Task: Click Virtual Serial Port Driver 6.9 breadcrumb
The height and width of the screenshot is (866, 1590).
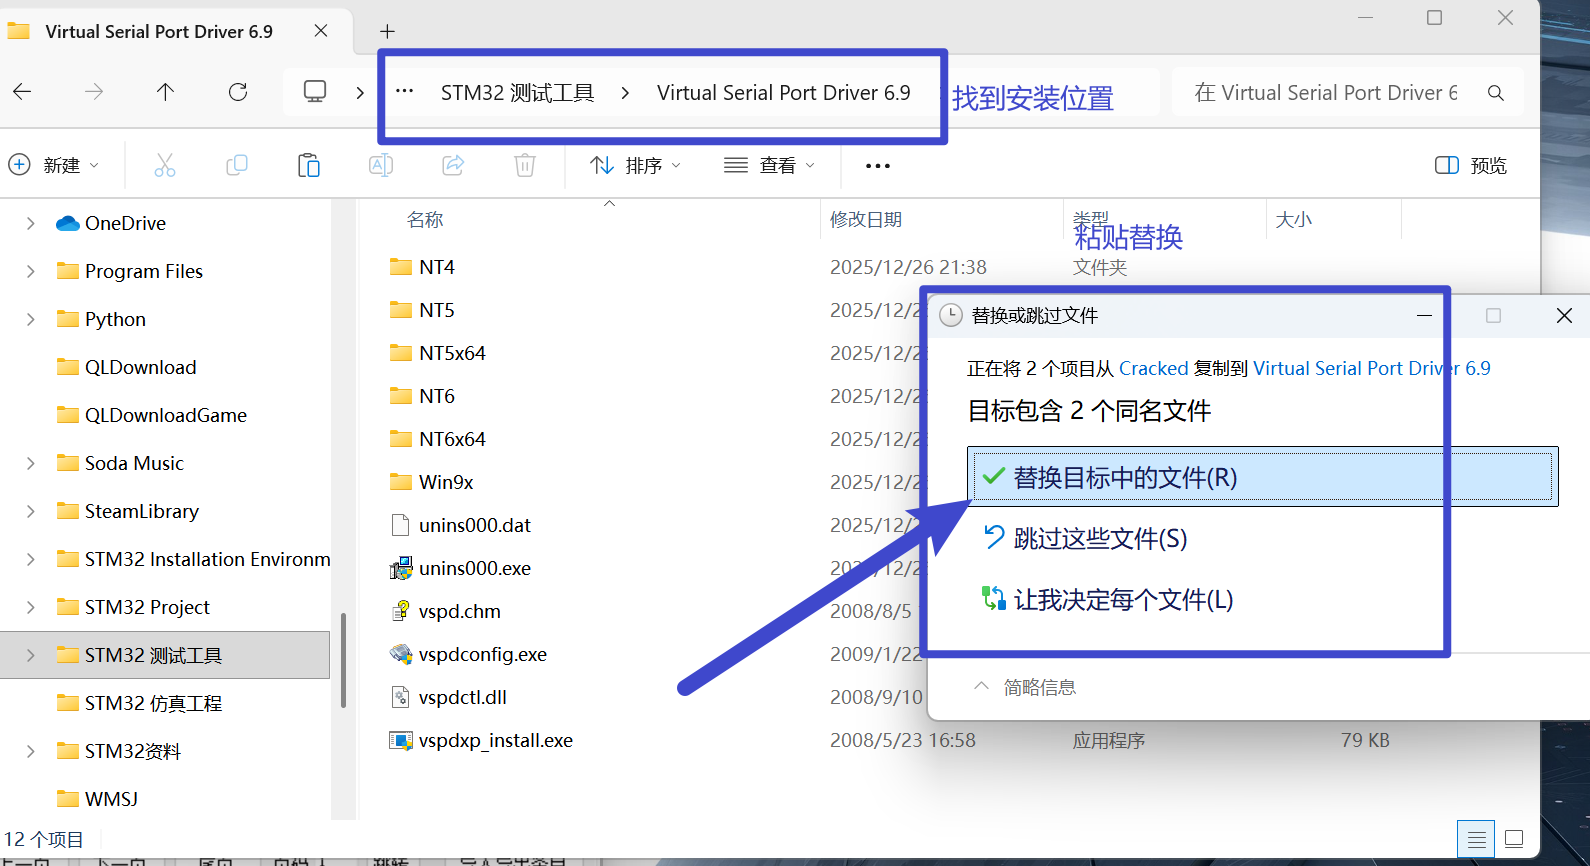Action: tap(784, 93)
